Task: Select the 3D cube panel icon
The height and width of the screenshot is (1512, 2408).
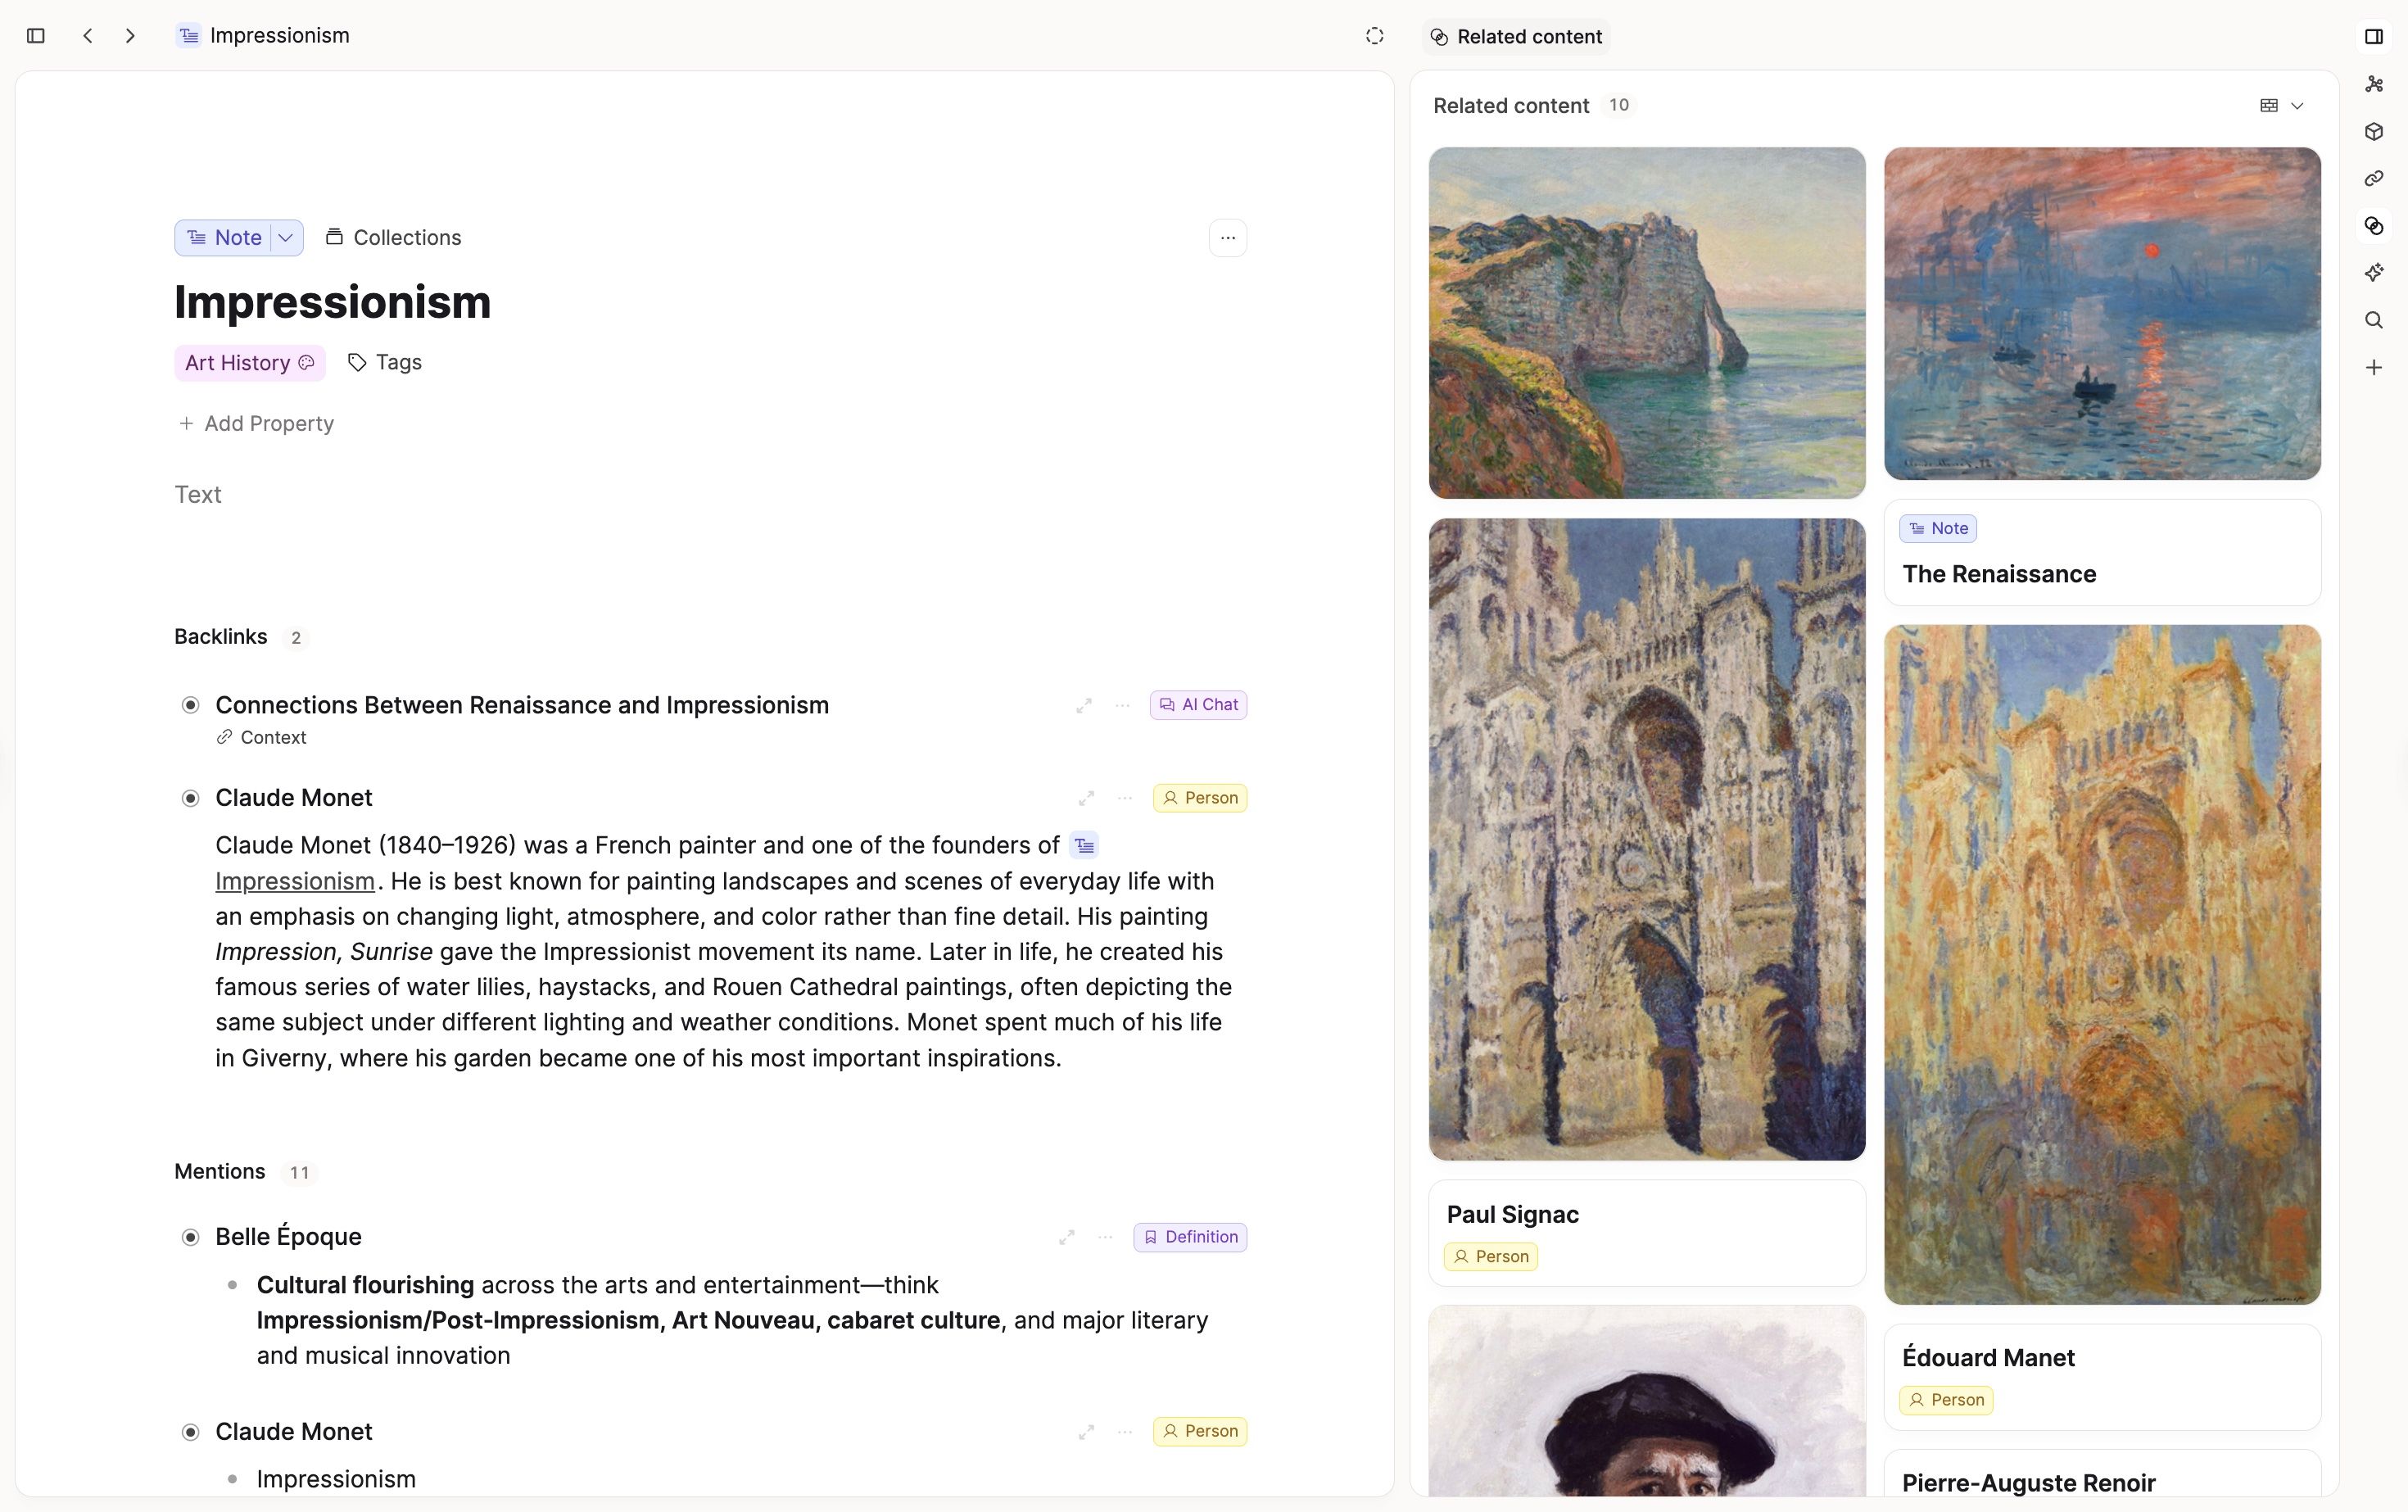Action: click(x=2375, y=131)
